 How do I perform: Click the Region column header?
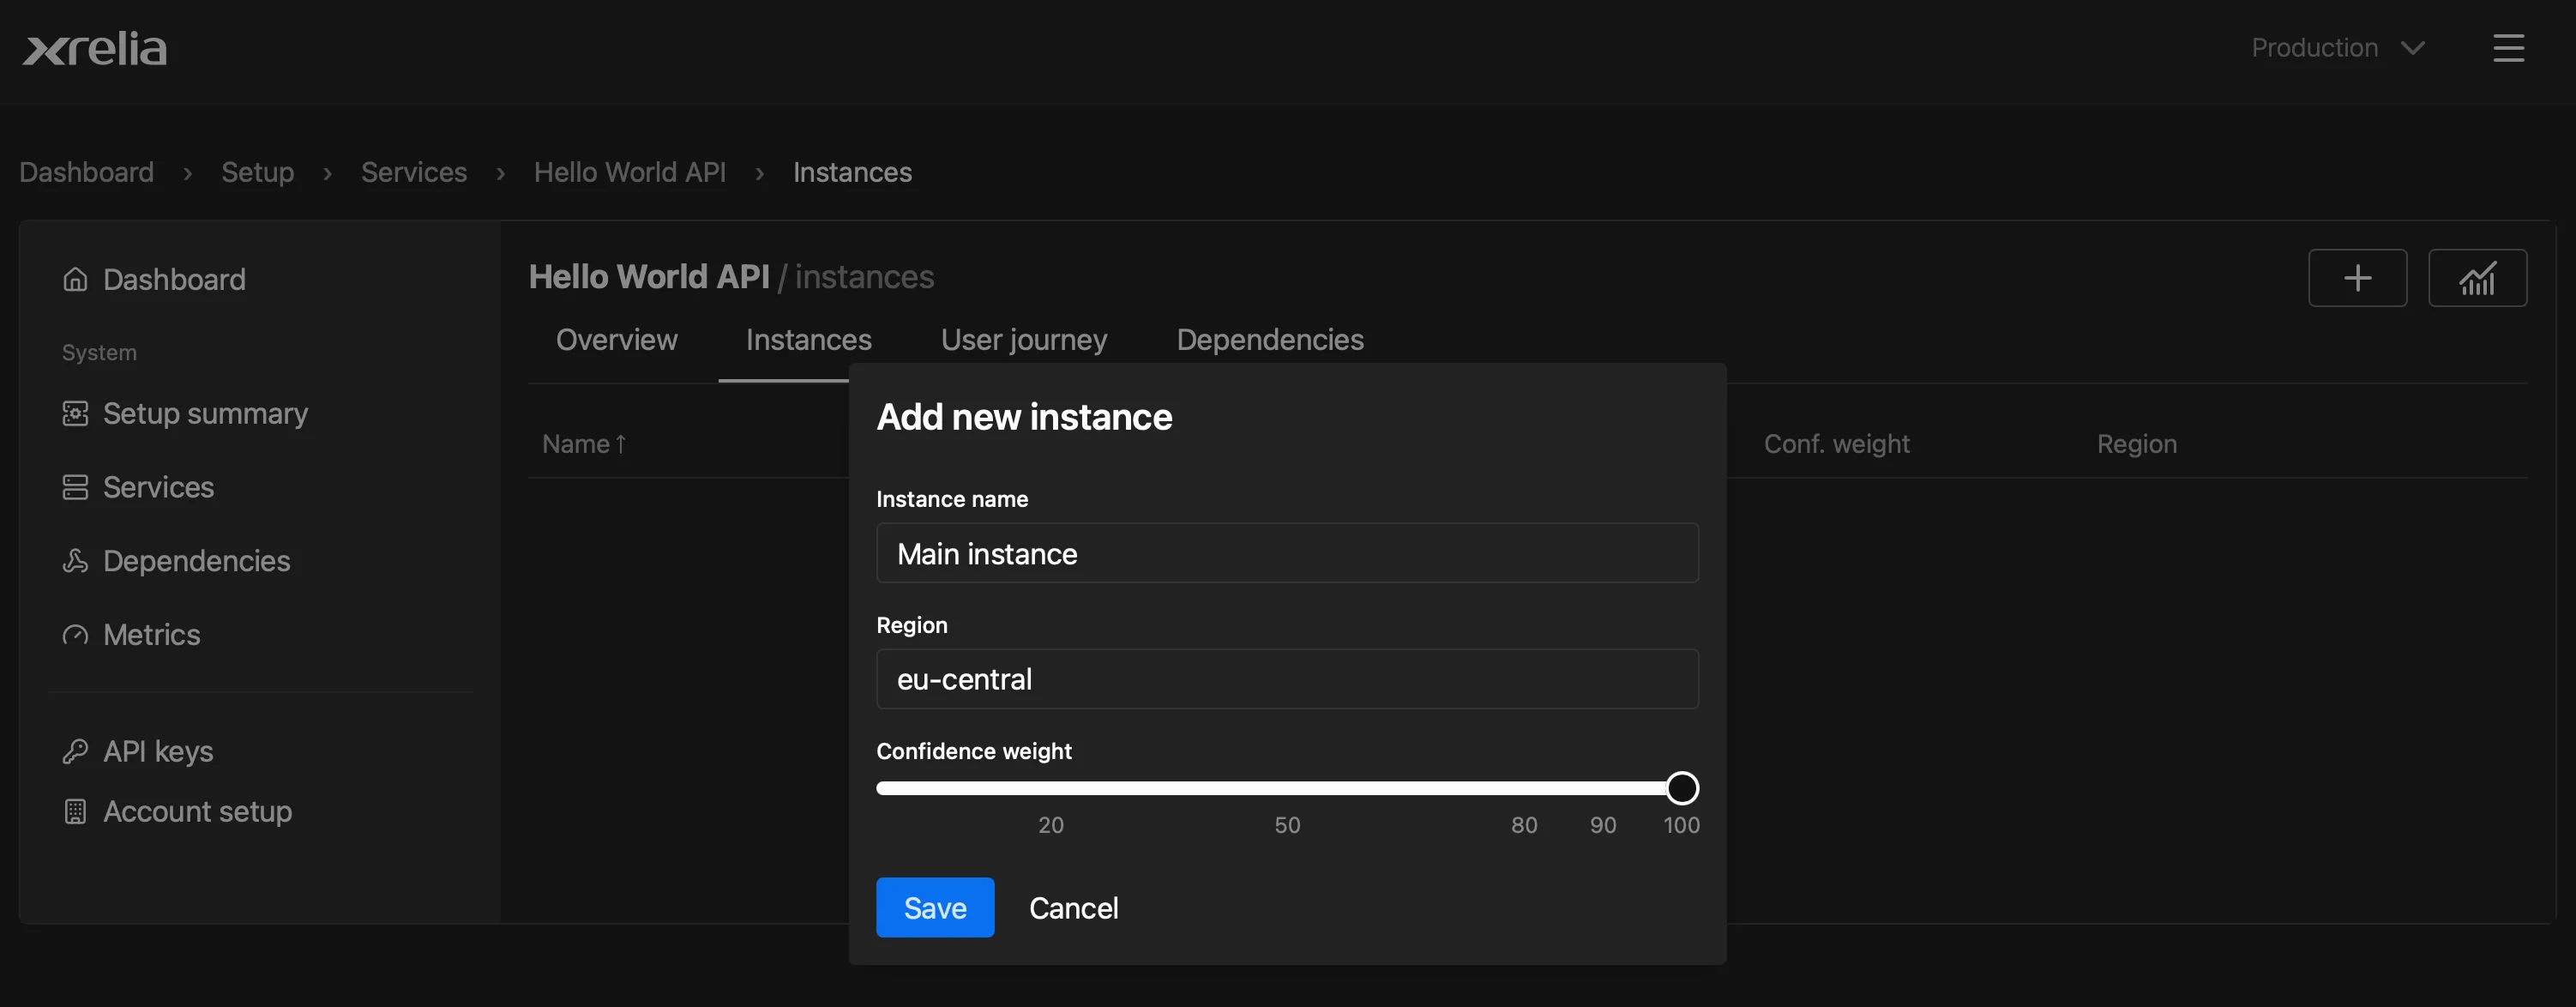(2136, 444)
